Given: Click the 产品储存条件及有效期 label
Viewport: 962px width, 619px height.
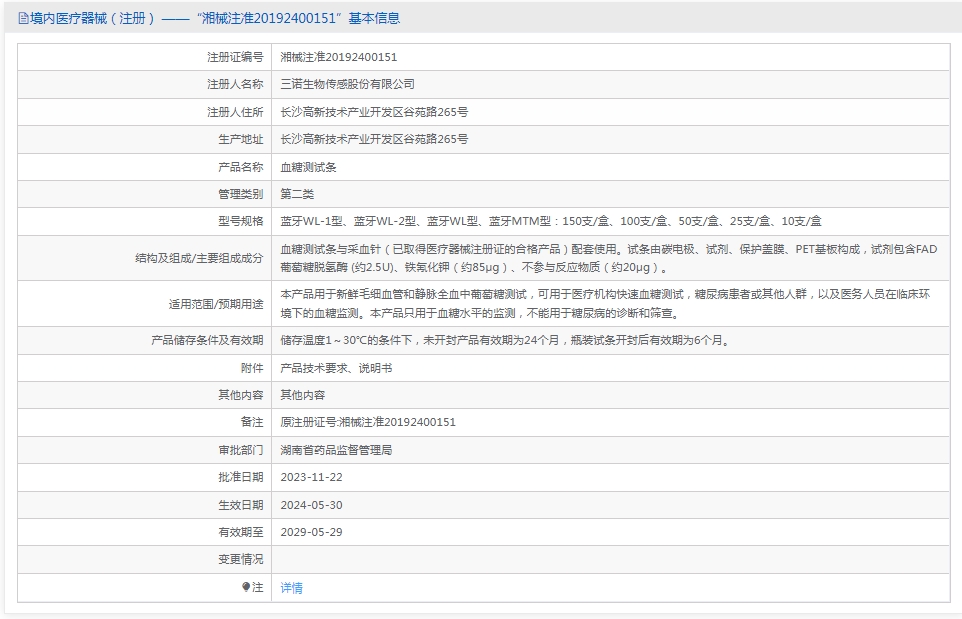Looking at the screenshot, I should 207,340.
